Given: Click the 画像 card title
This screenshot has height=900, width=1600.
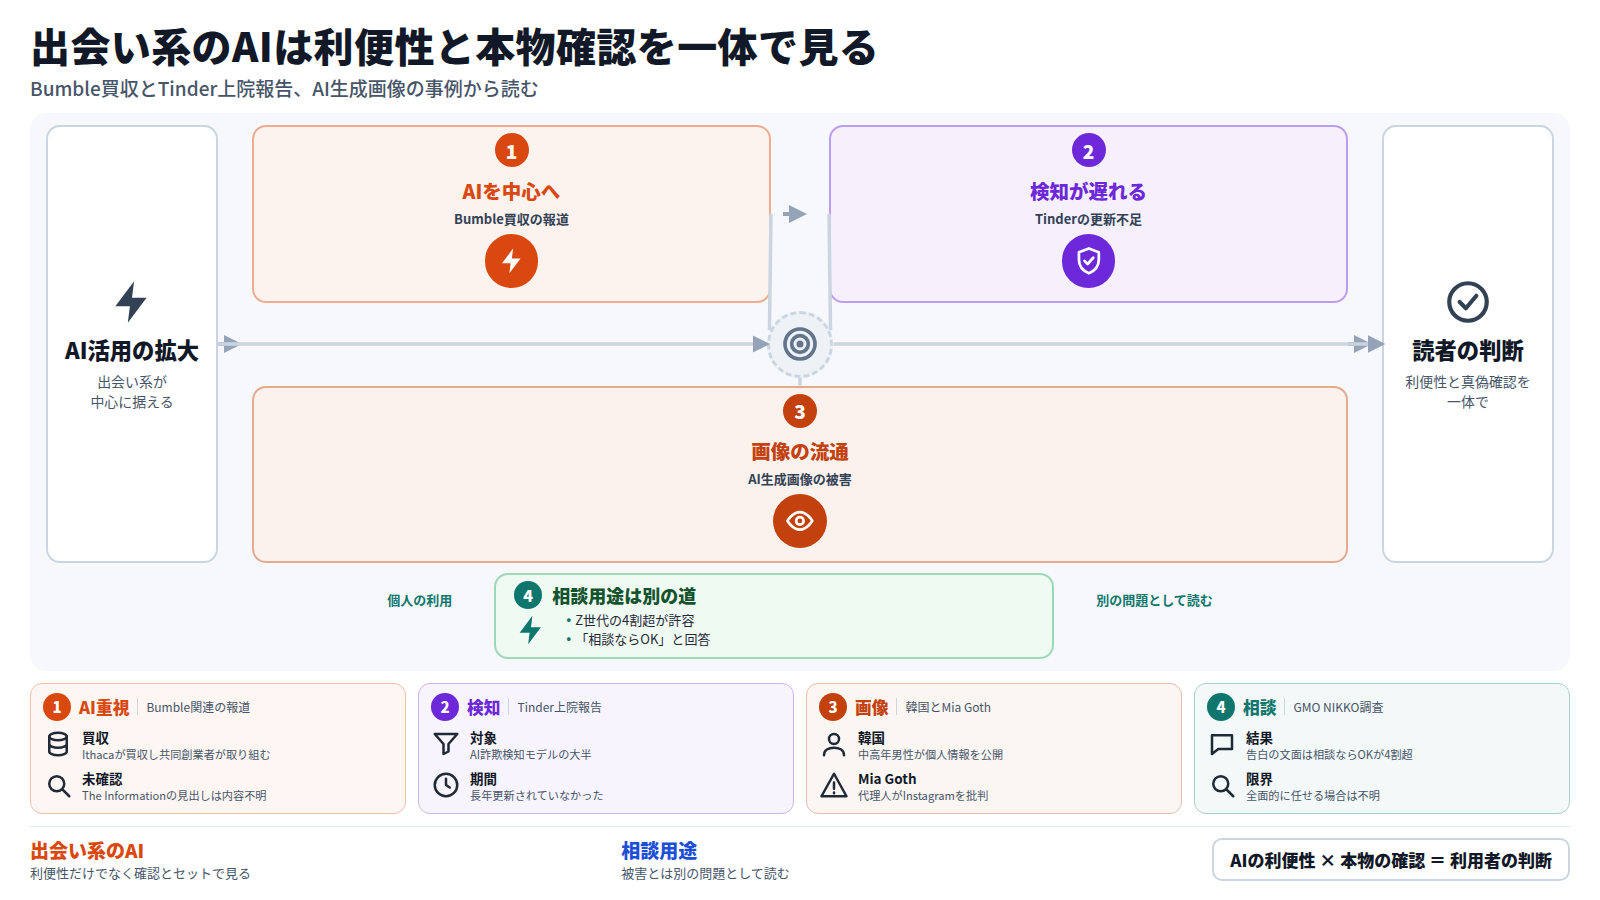Looking at the screenshot, I should click(871, 707).
